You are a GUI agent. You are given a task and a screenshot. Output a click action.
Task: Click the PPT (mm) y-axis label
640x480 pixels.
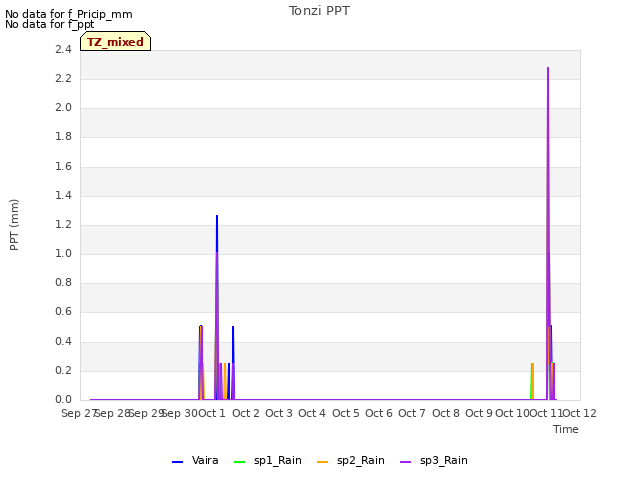pyautogui.click(x=14, y=225)
